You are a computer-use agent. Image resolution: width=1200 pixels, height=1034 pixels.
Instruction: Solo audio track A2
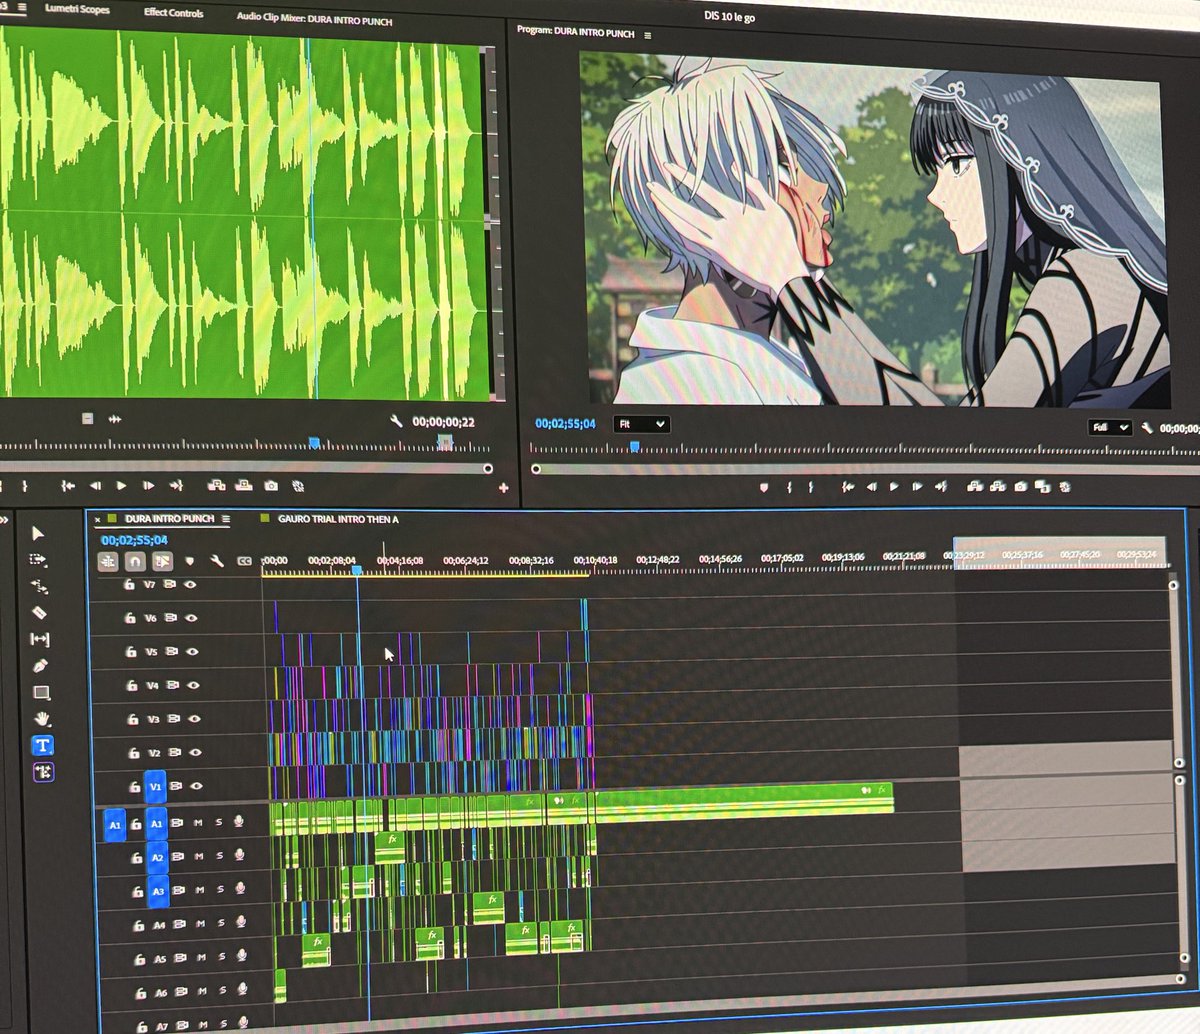coord(219,857)
